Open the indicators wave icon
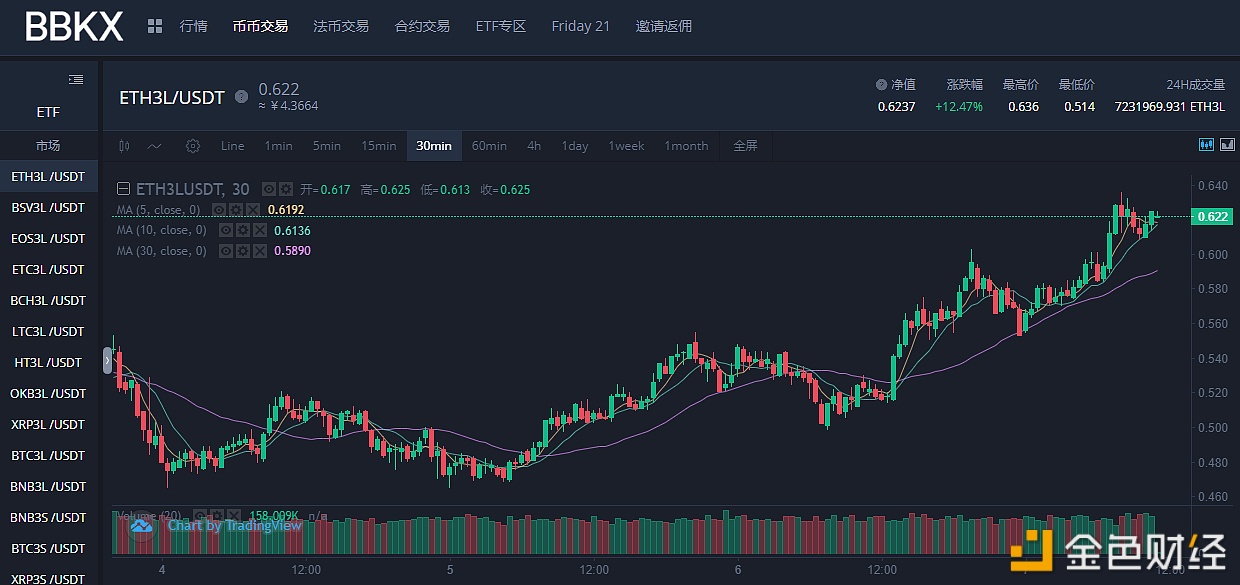 [155, 146]
